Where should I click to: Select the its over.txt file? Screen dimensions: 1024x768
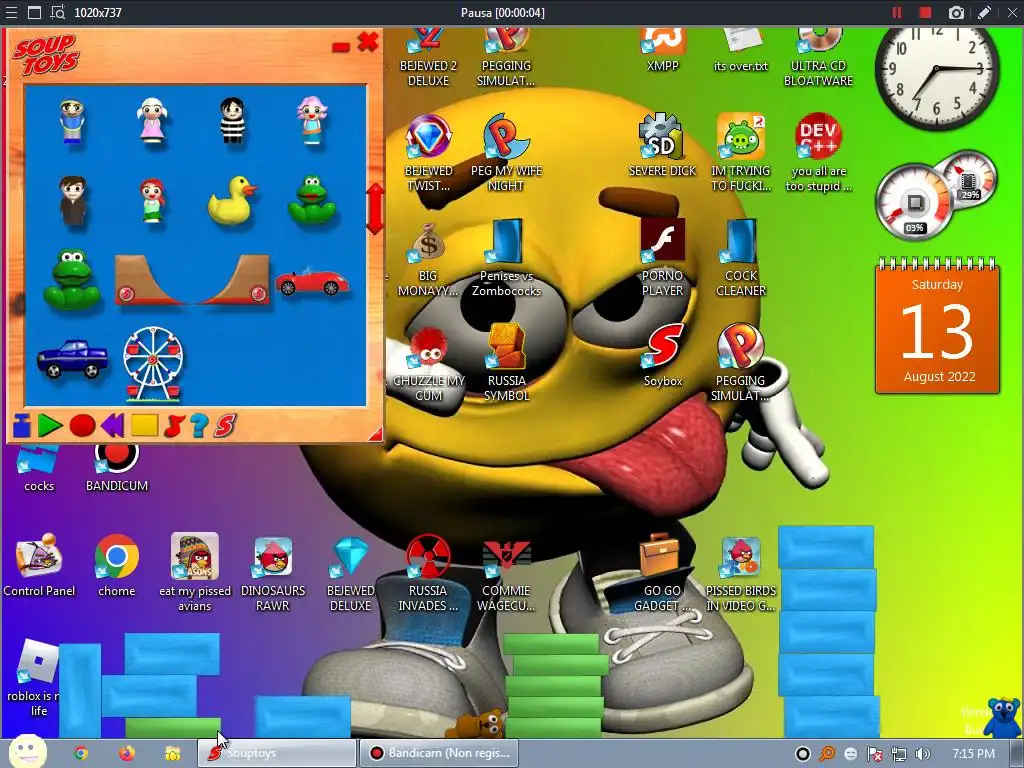tap(741, 50)
